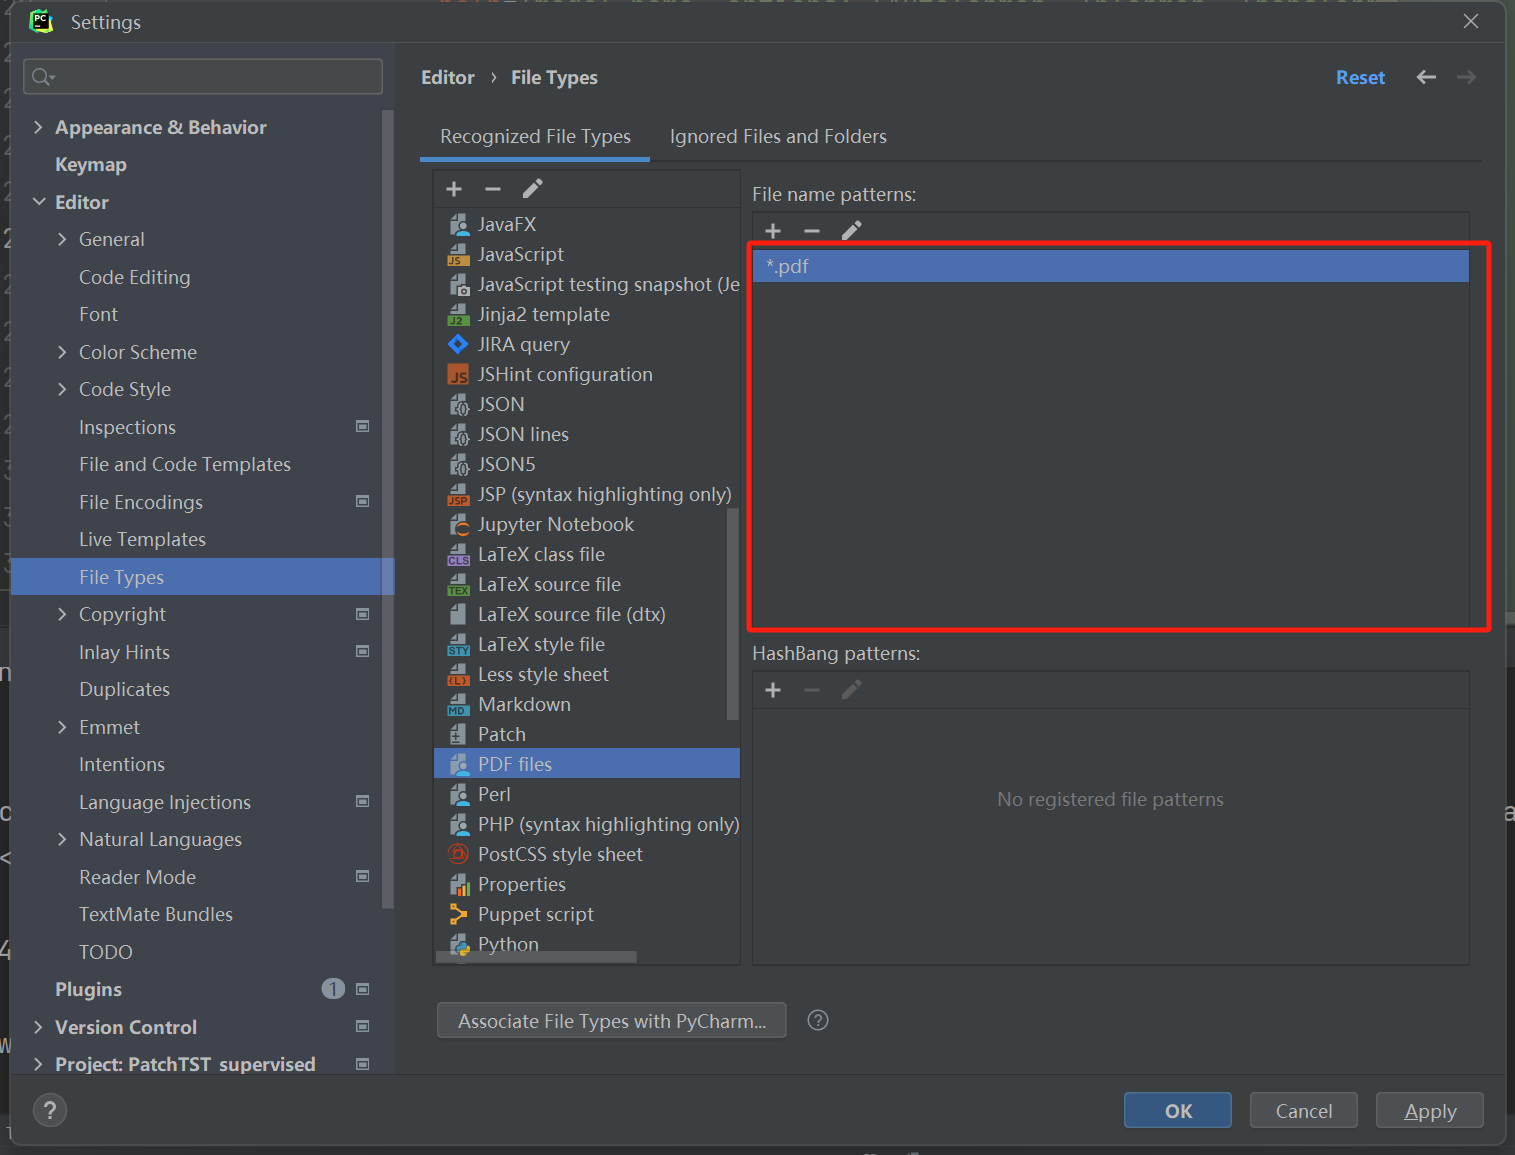Focus the settings search field

click(x=203, y=76)
